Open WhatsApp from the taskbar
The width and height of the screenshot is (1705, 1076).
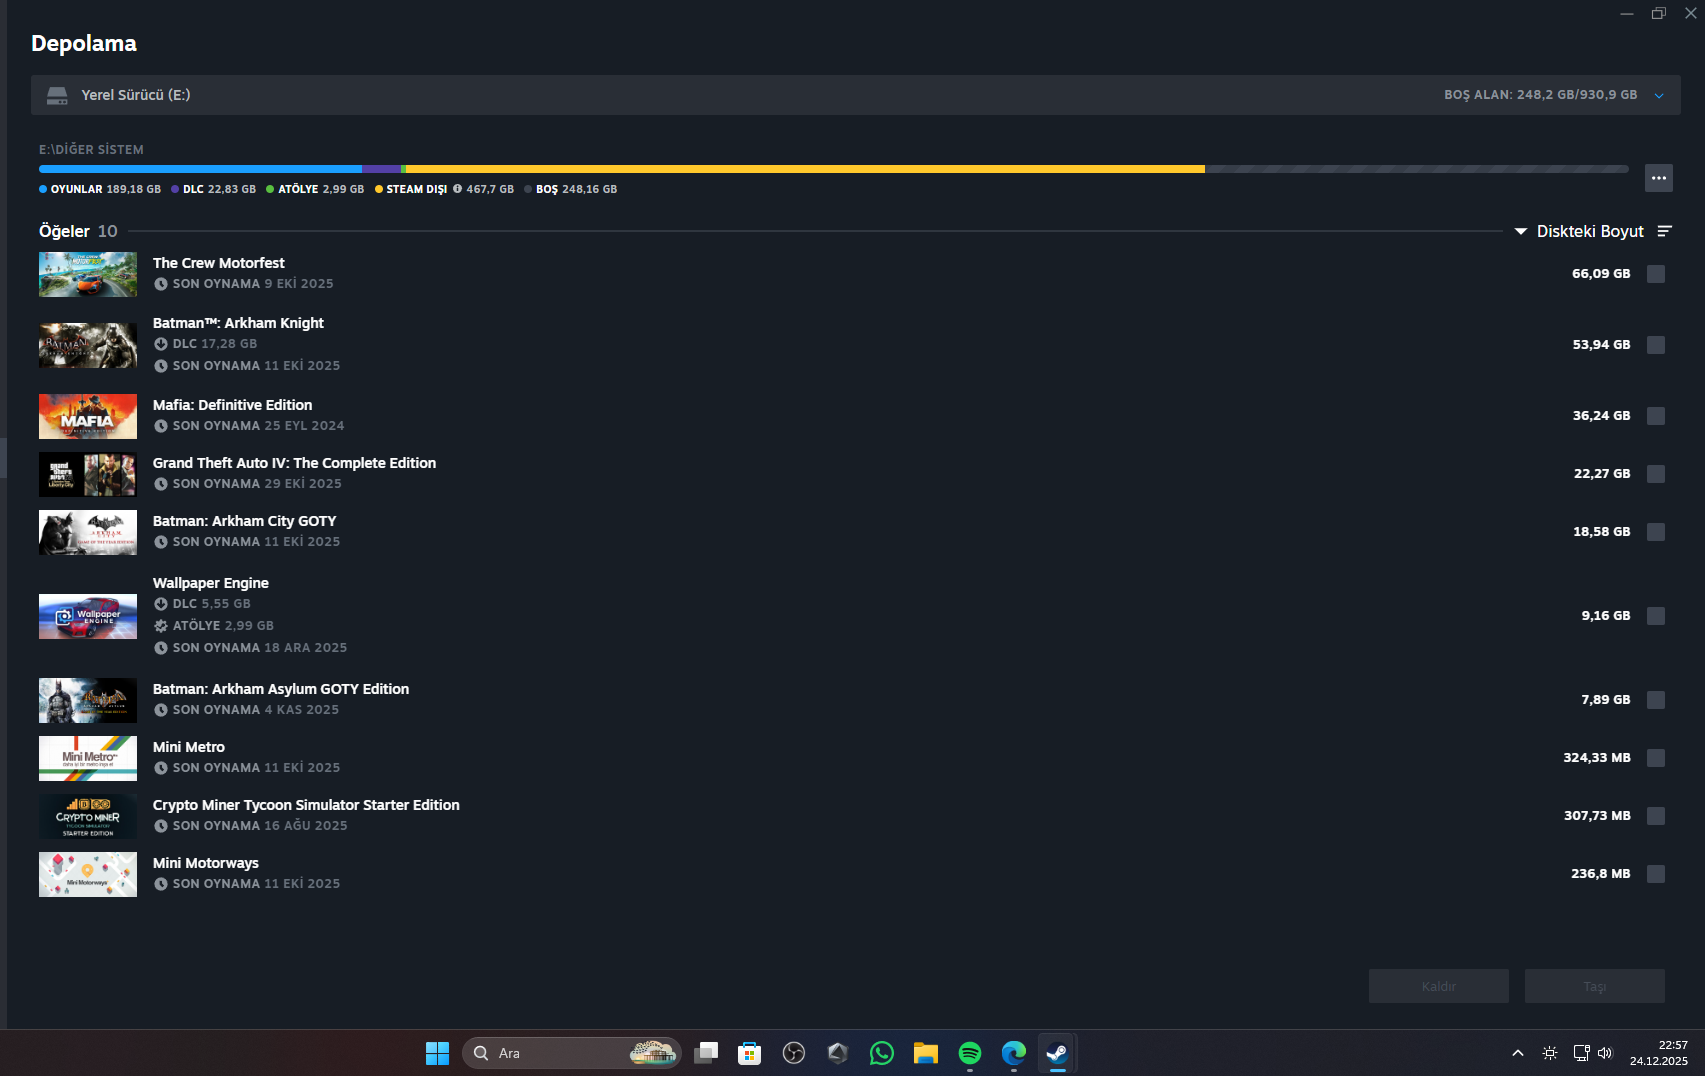(x=882, y=1053)
